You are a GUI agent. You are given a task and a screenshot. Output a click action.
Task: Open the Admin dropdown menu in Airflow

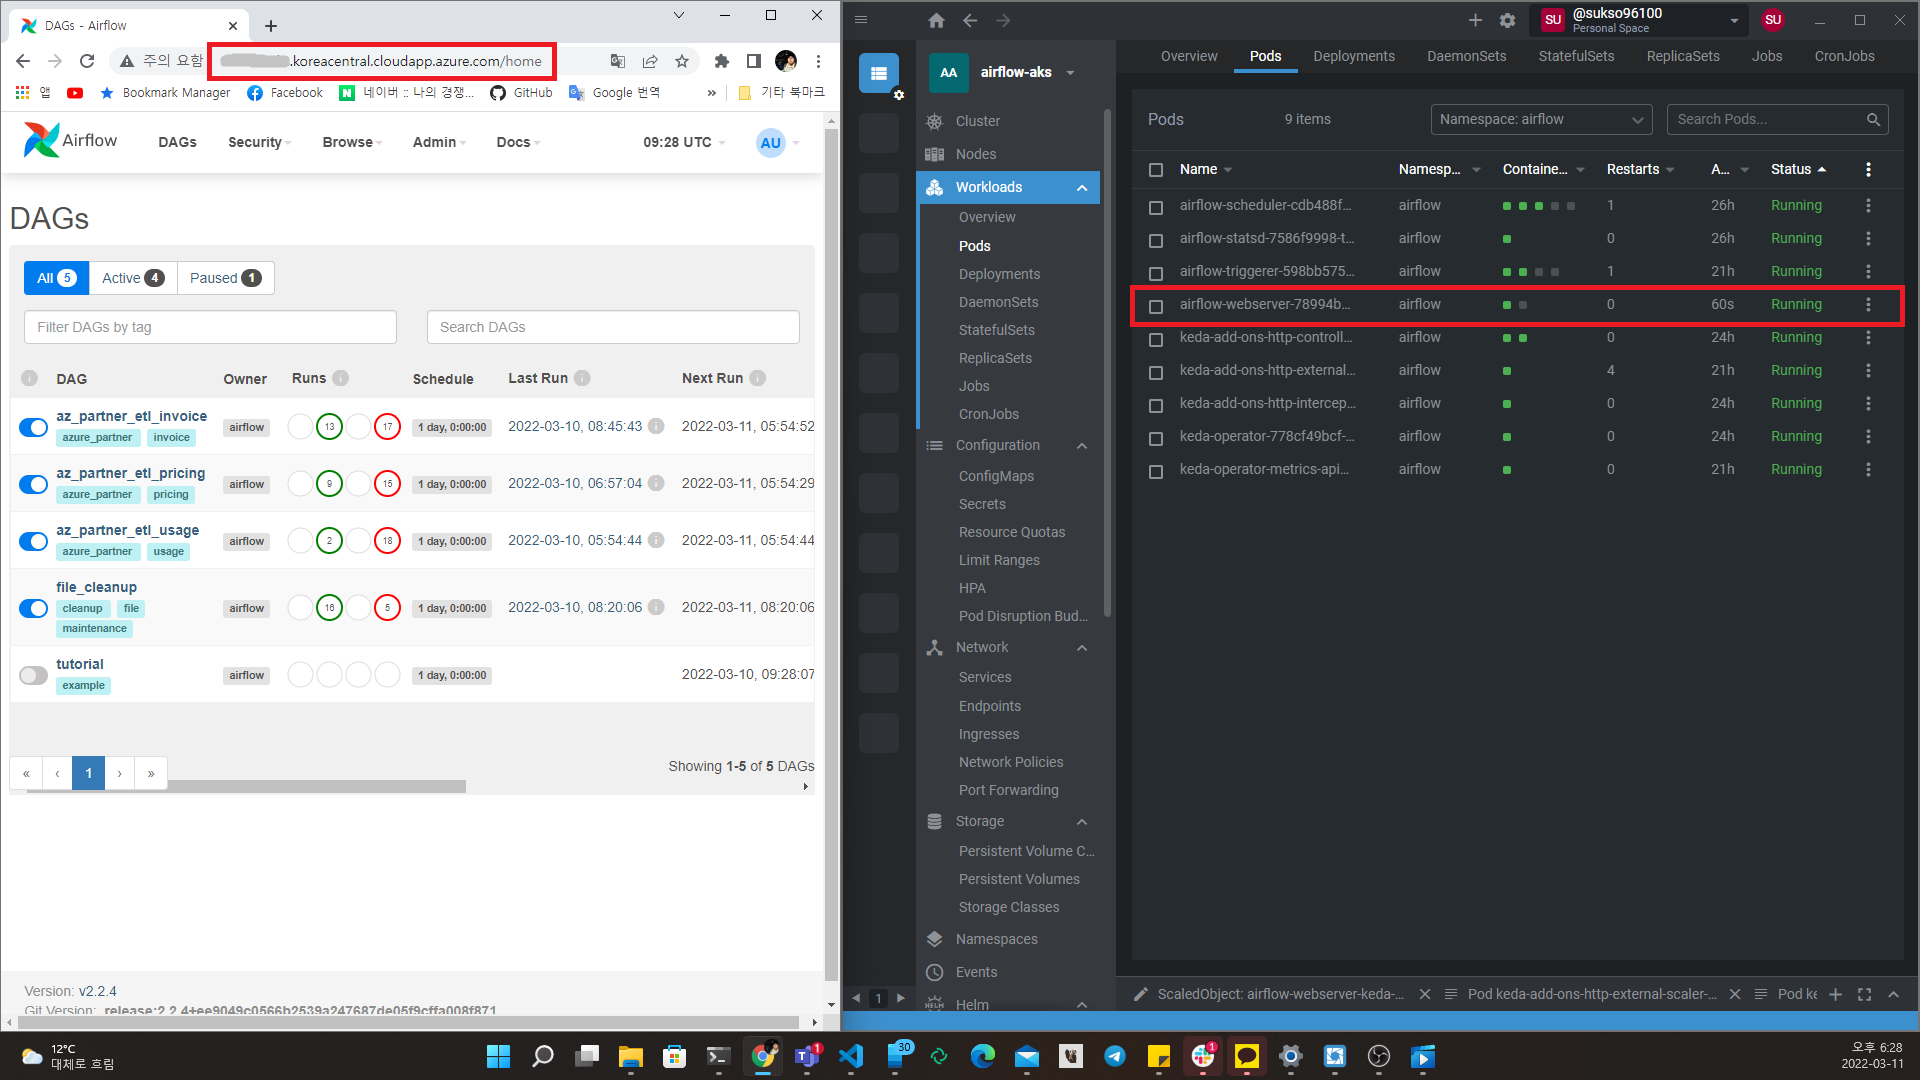click(x=439, y=142)
